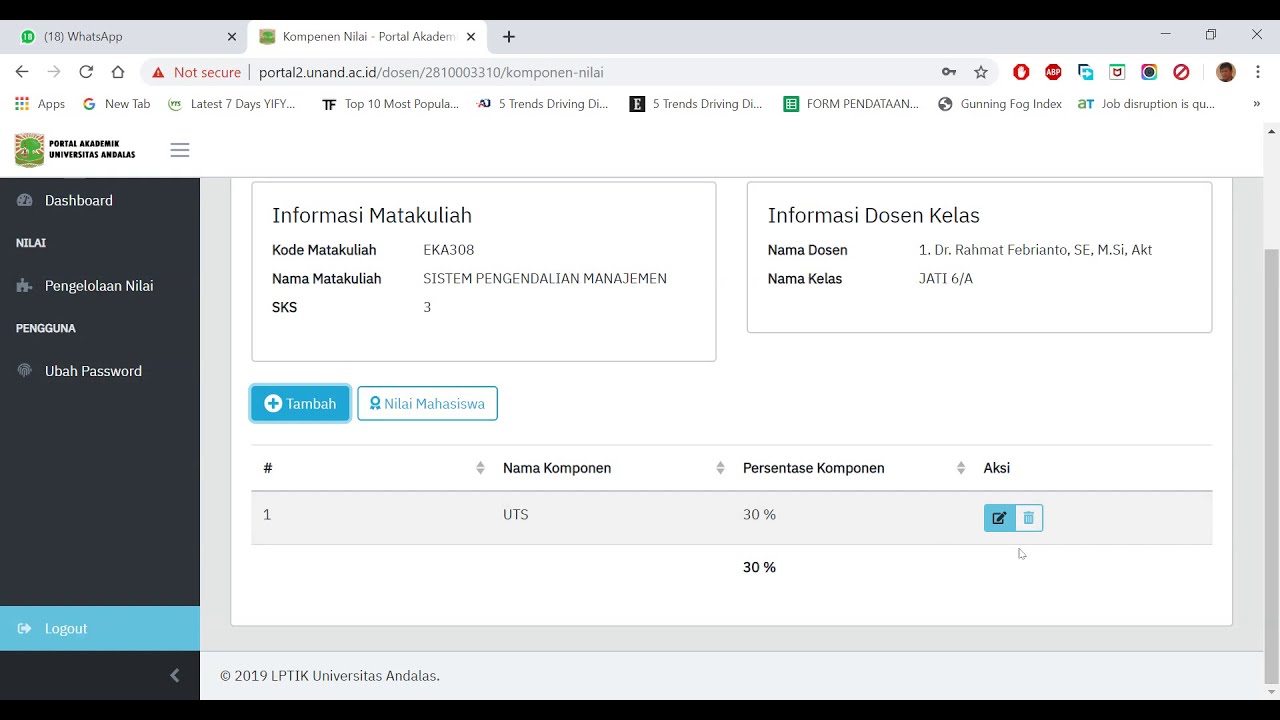The image size is (1280, 720).
Task: Click SISTEM PENGENDALIAN MANAJEMEN text
Action: tap(545, 279)
